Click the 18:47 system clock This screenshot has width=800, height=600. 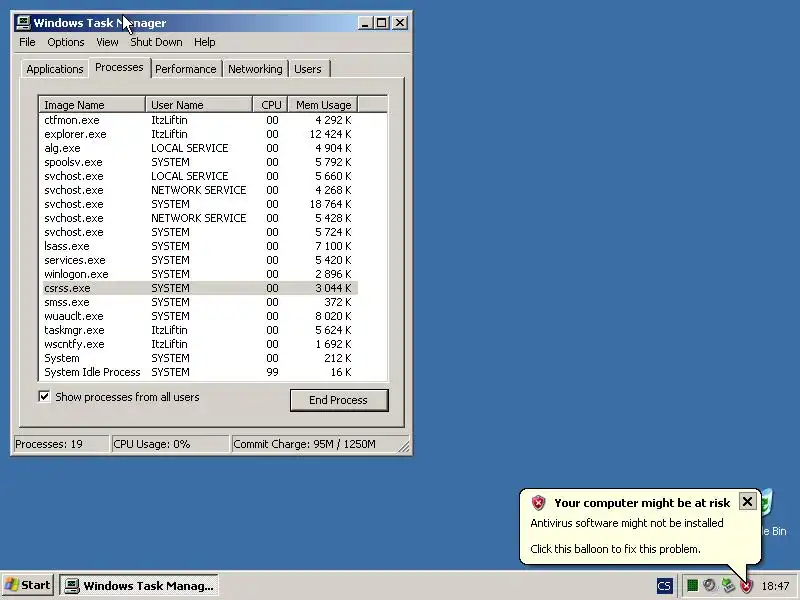[x=776, y=586]
